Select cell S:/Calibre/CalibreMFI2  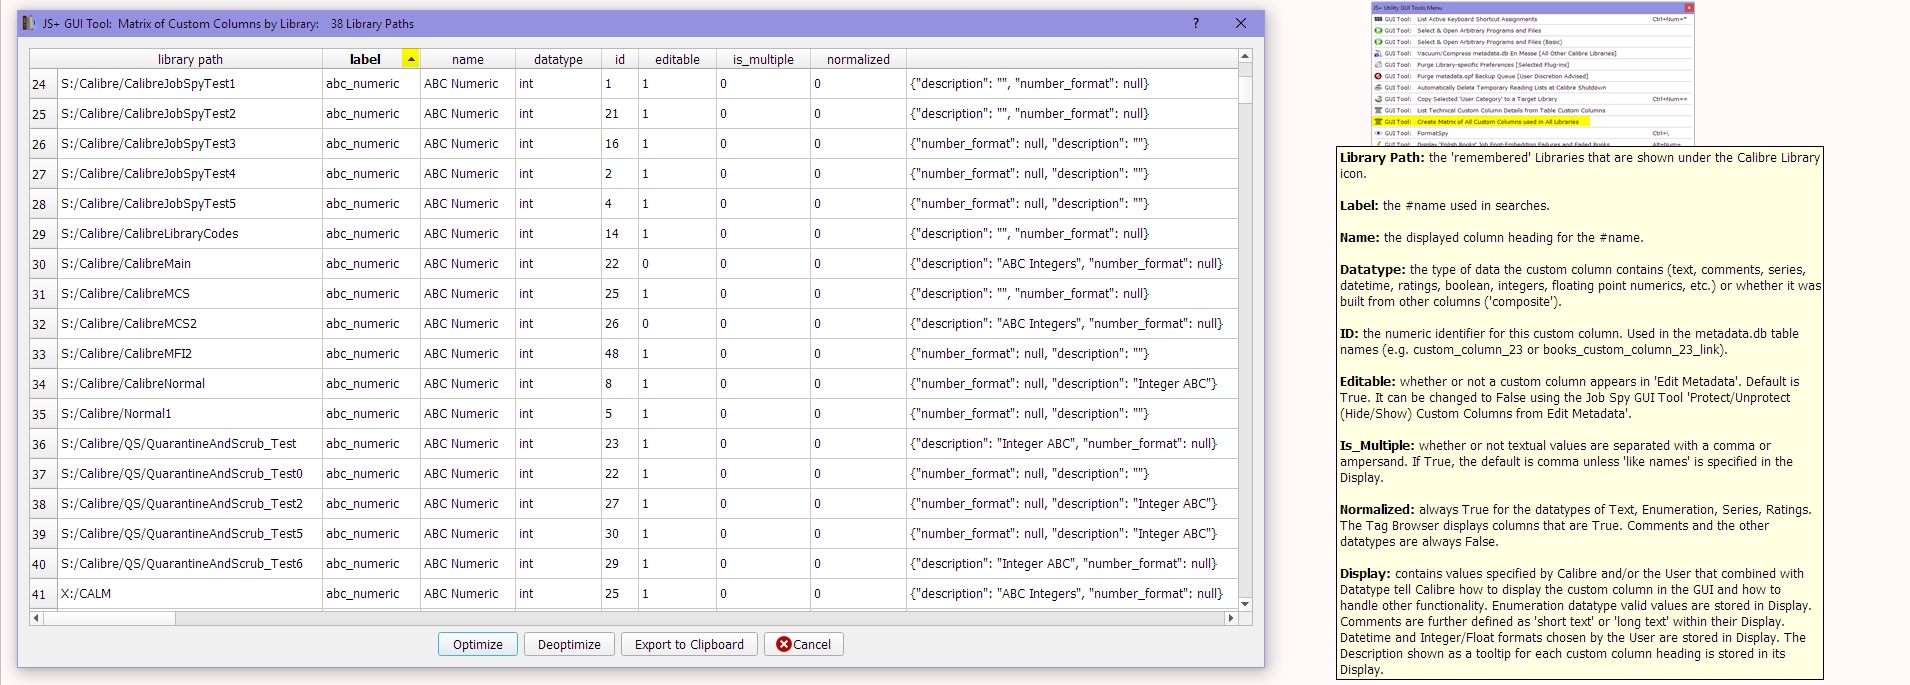click(x=189, y=354)
